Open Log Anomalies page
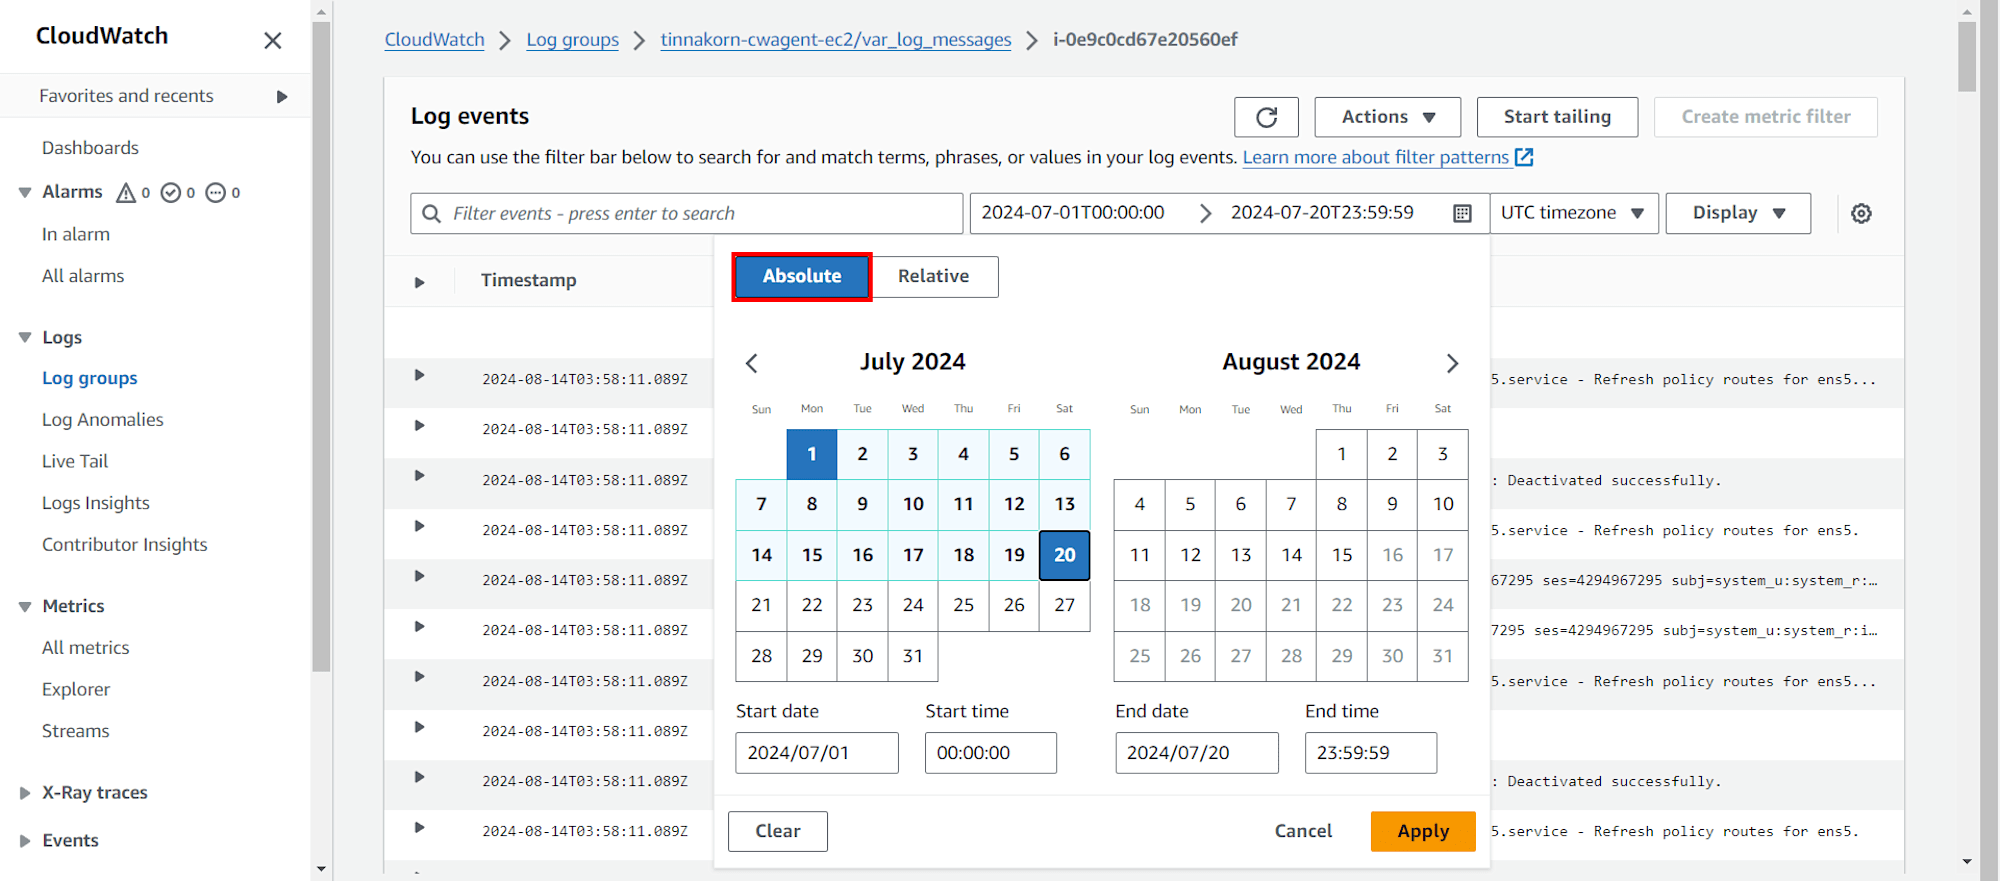This screenshot has width=2000, height=881. coord(103,420)
